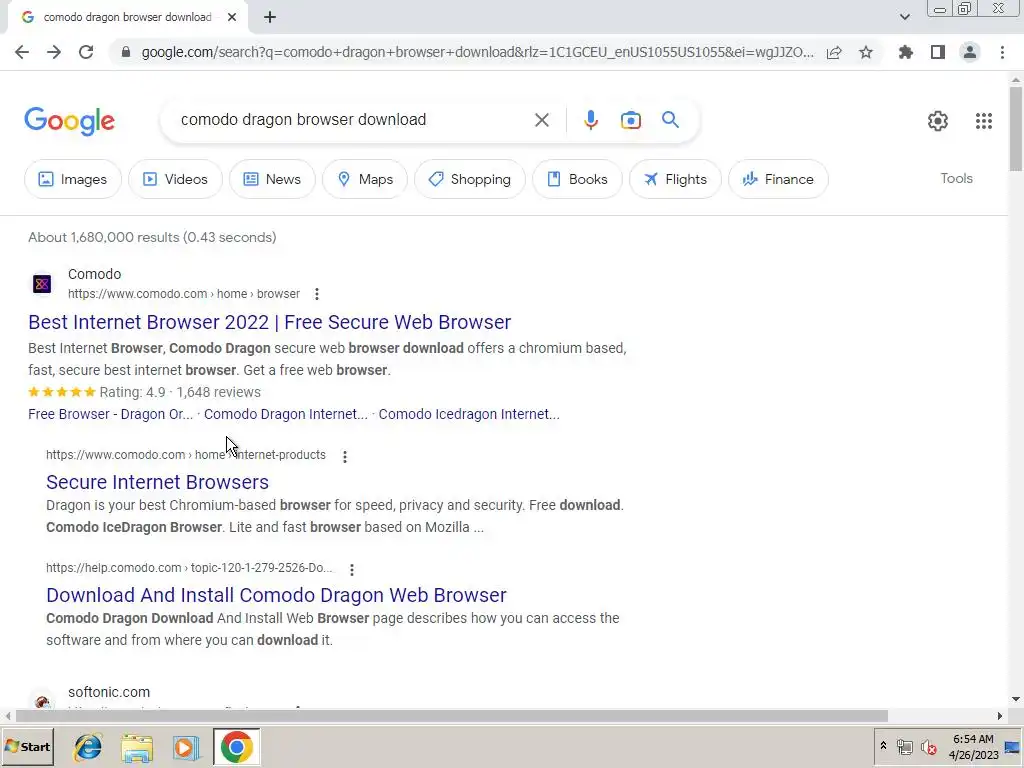Search by image with camera icon
1024x768 pixels.
630,120
